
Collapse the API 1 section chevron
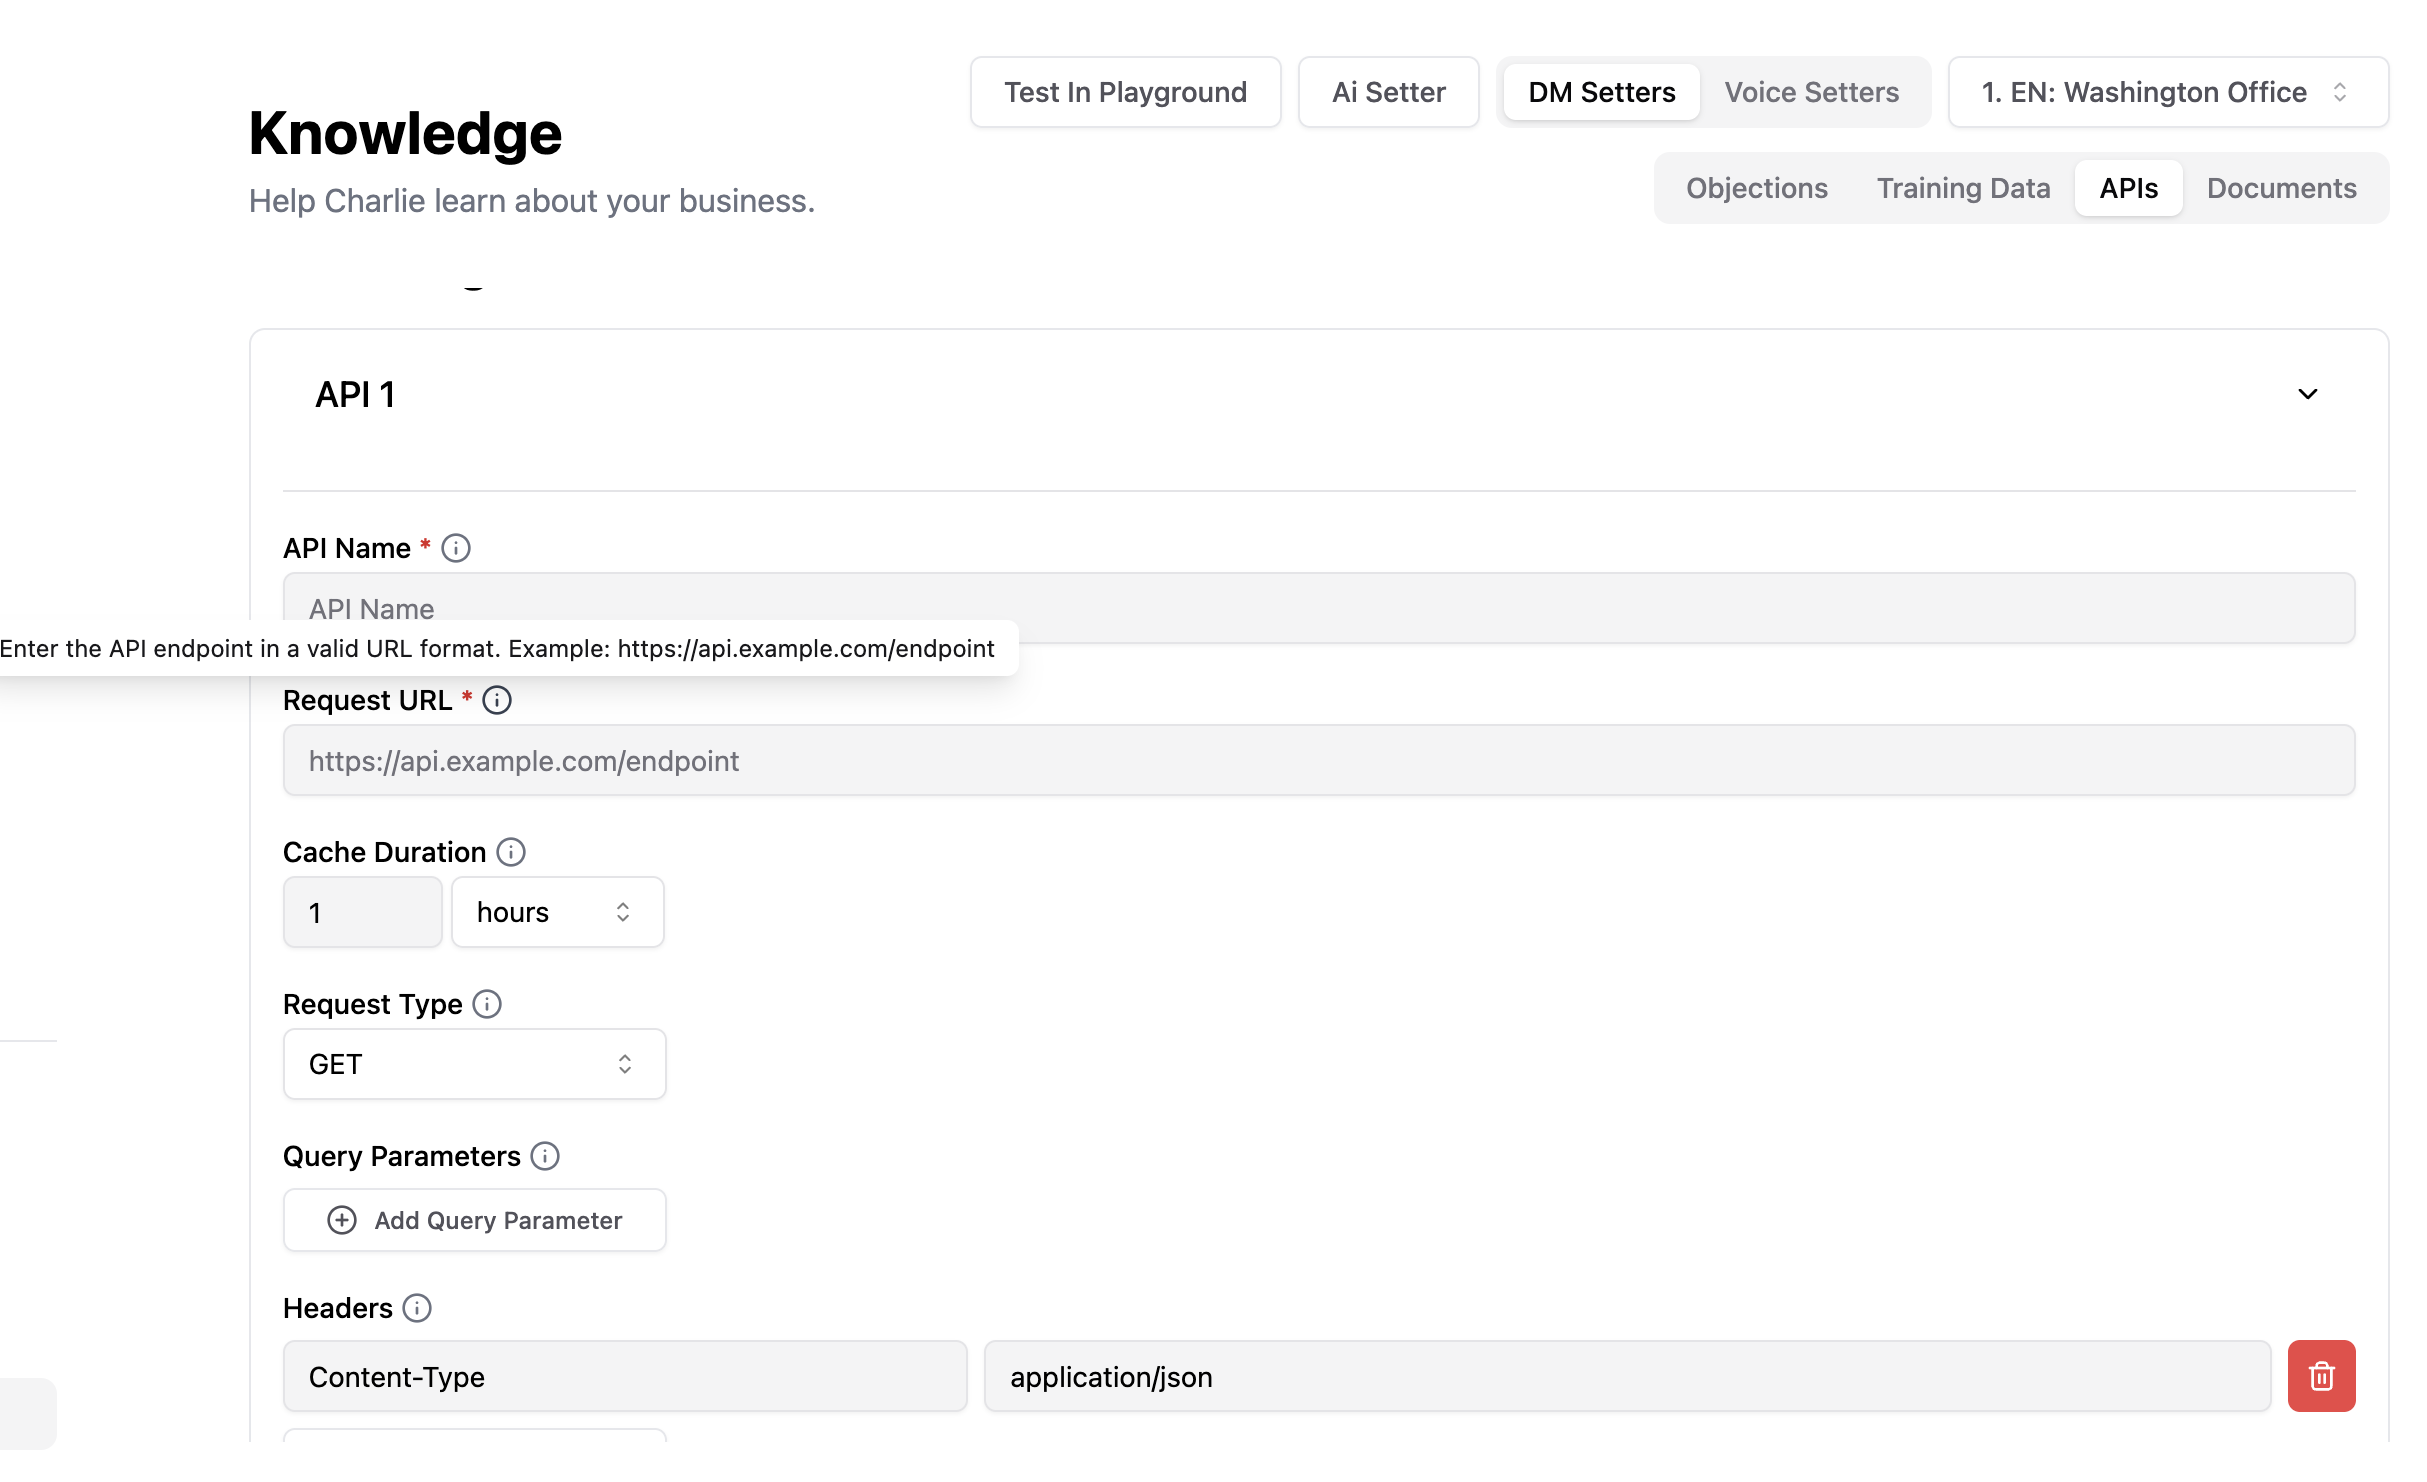[2308, 394]
